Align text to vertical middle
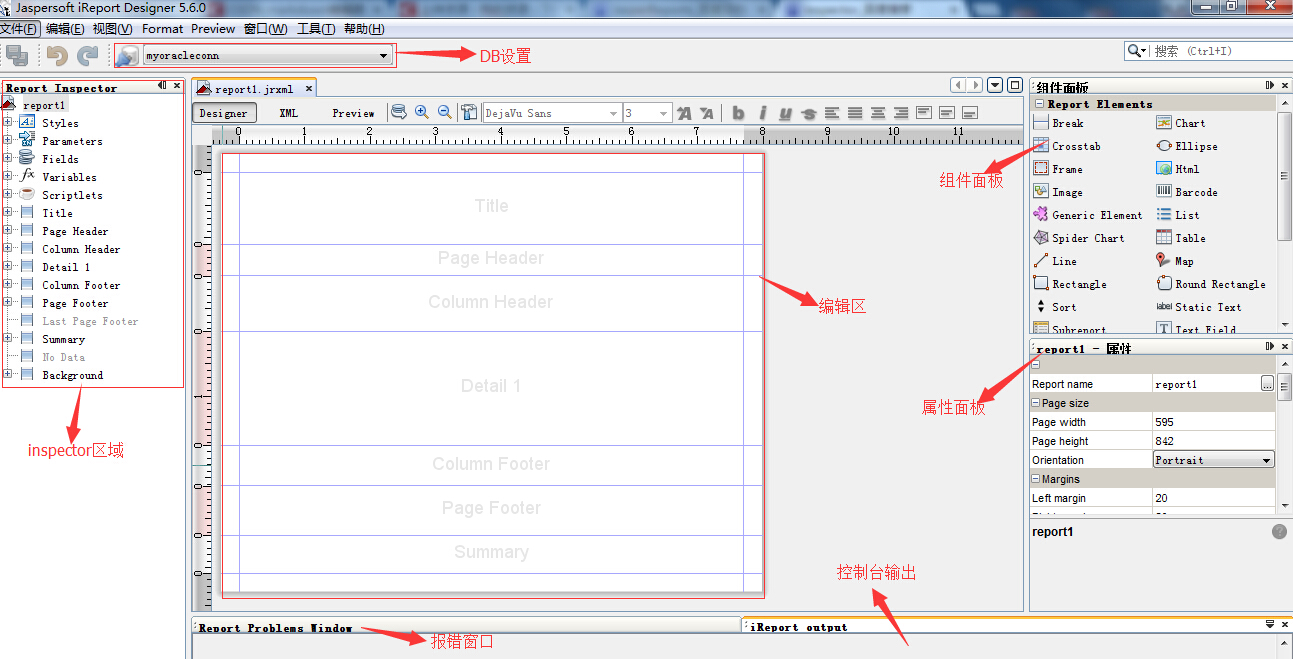This screenshot has width=1293, height=659. point(946,113)
